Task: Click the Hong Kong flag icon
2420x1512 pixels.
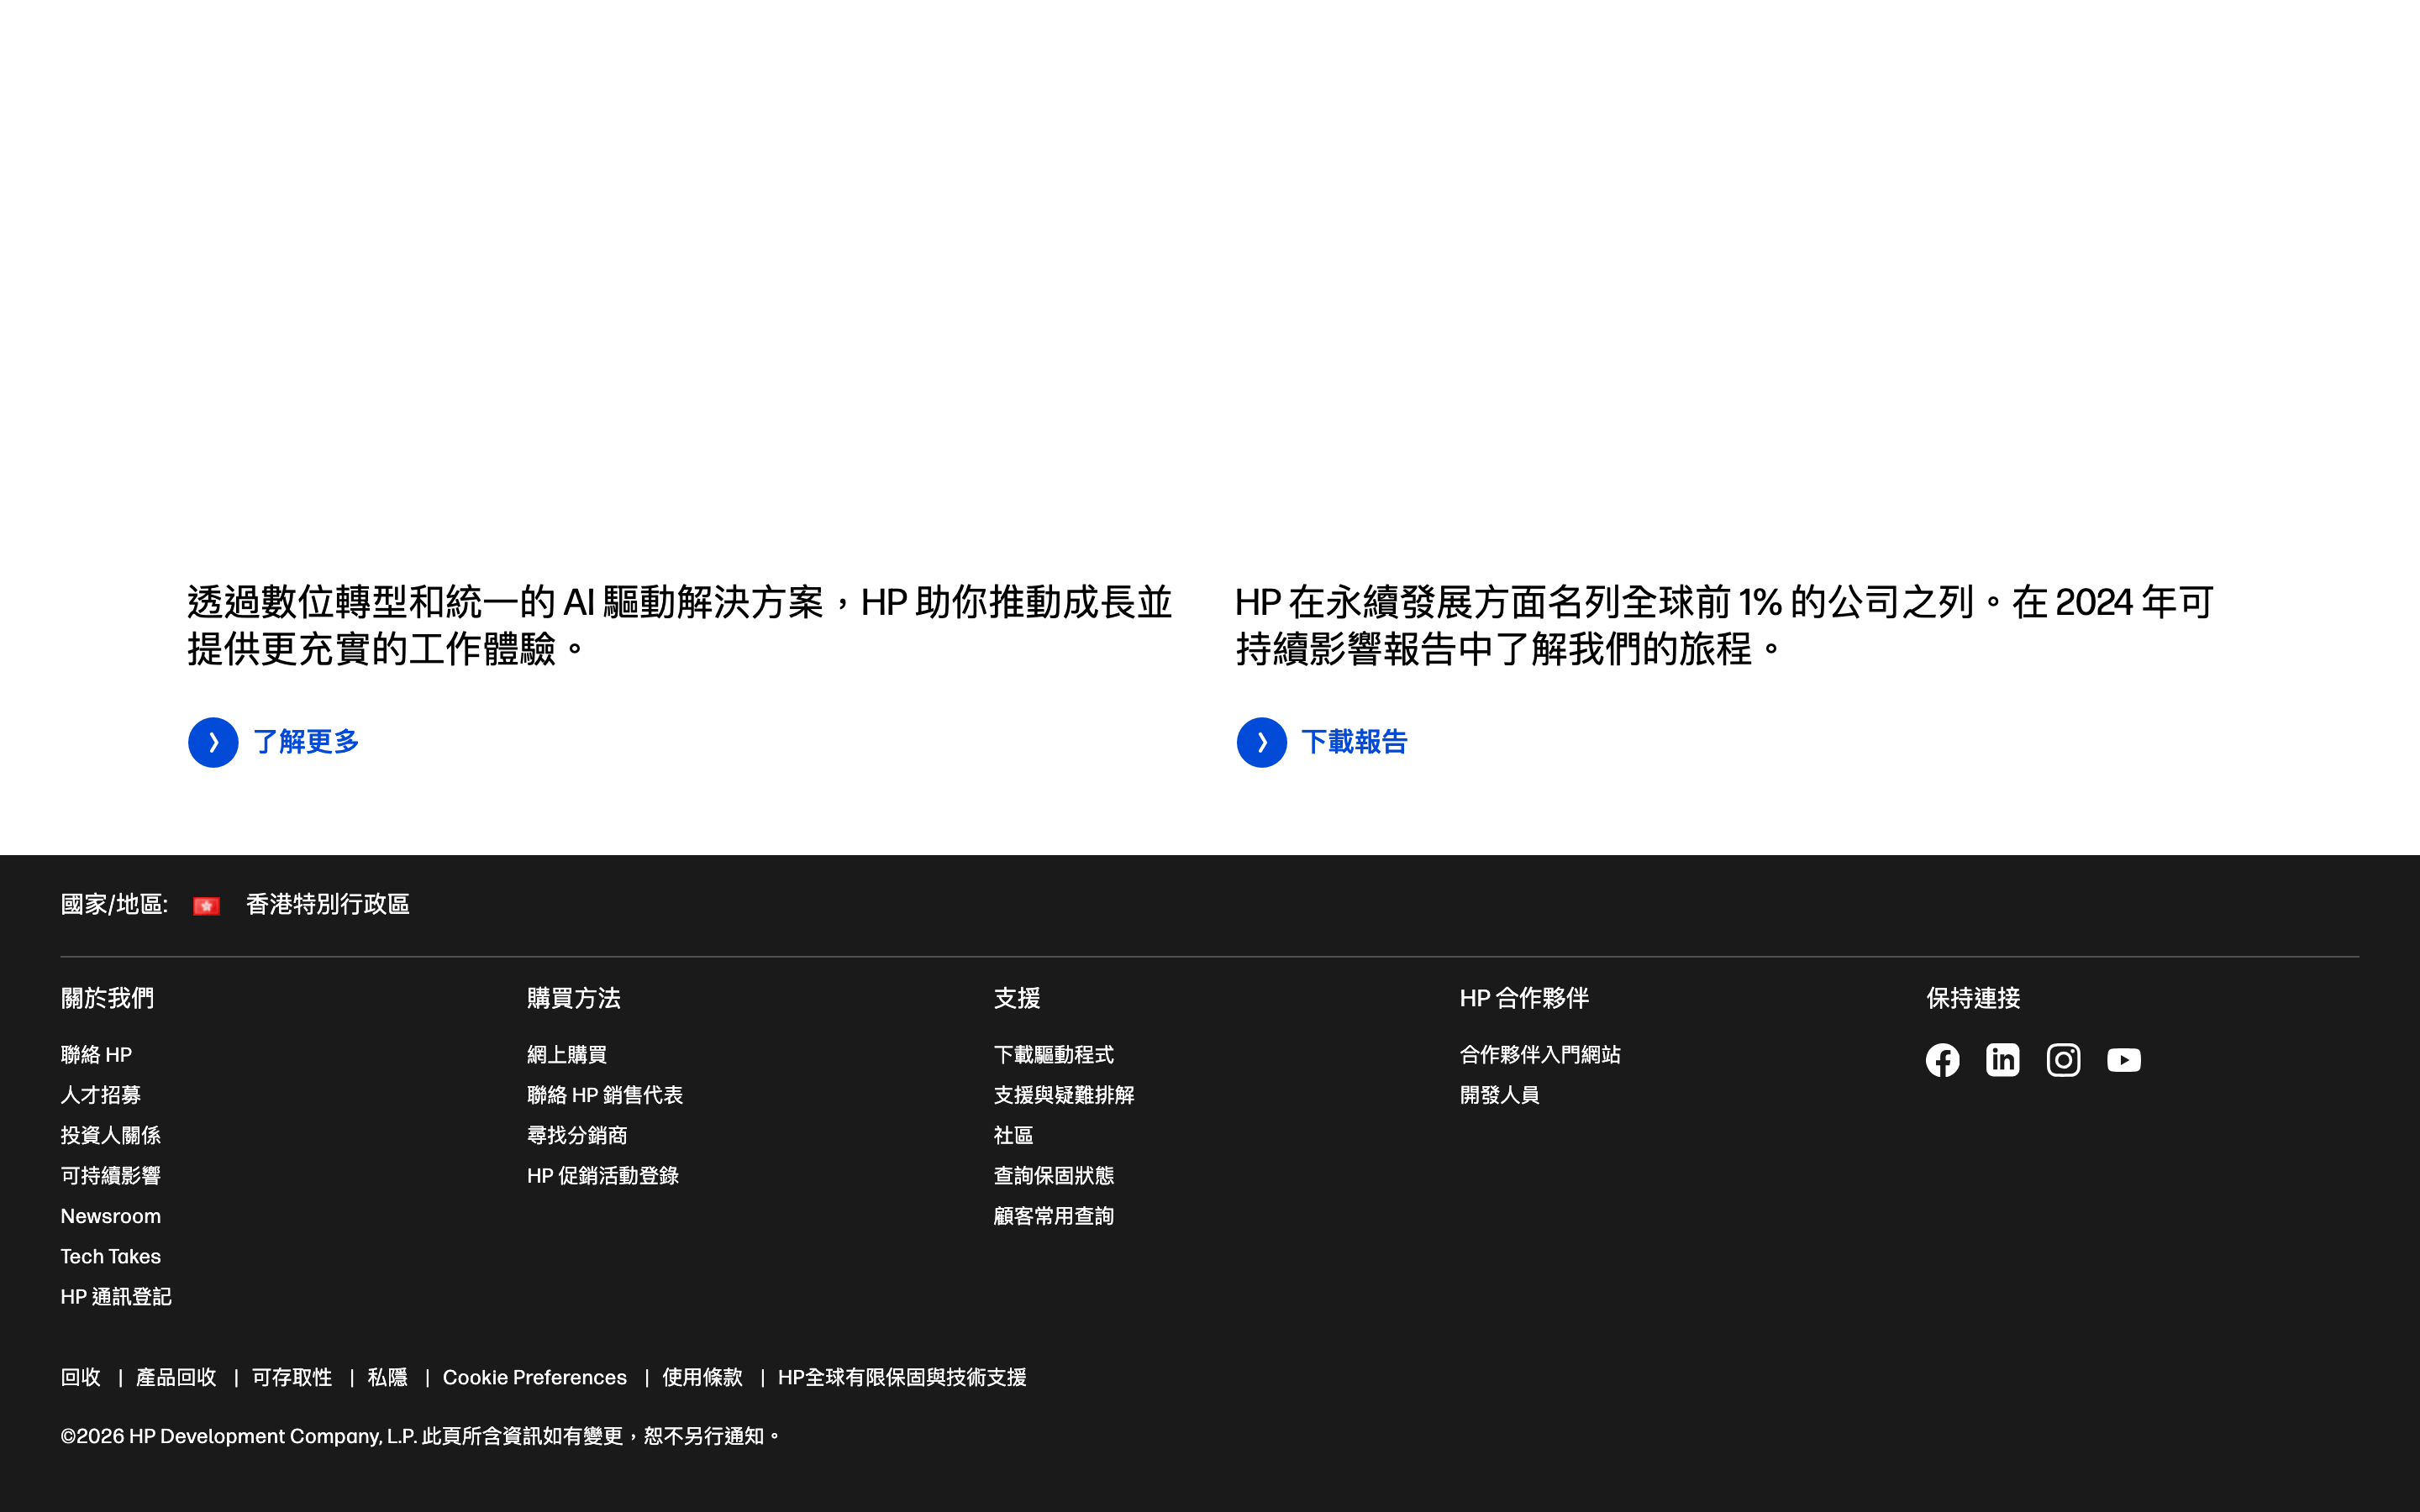Action: (206, 905)
